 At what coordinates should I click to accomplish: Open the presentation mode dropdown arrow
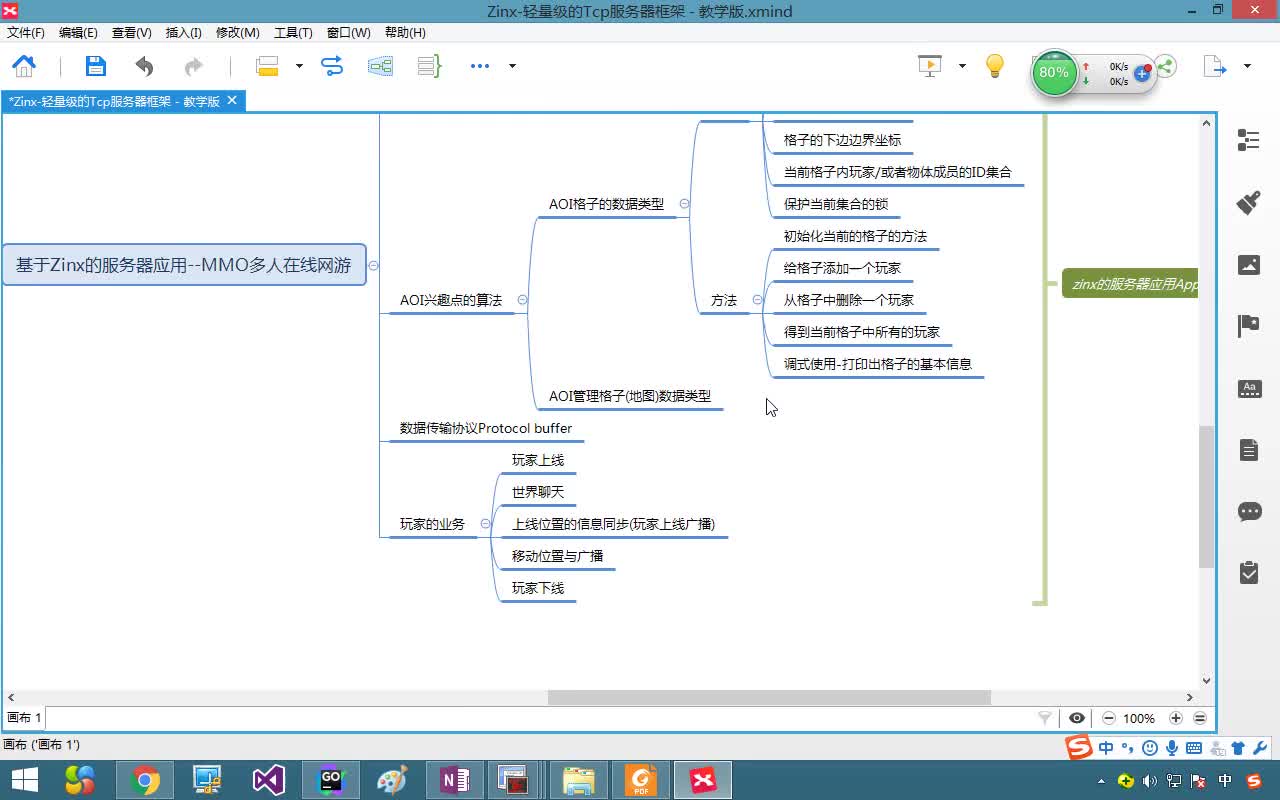click(962, 66)
